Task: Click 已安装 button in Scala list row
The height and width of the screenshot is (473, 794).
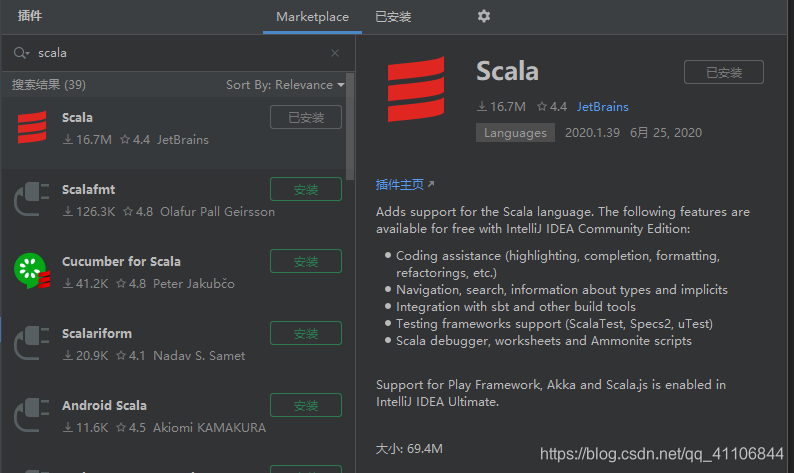Action: tap(306, 117)
